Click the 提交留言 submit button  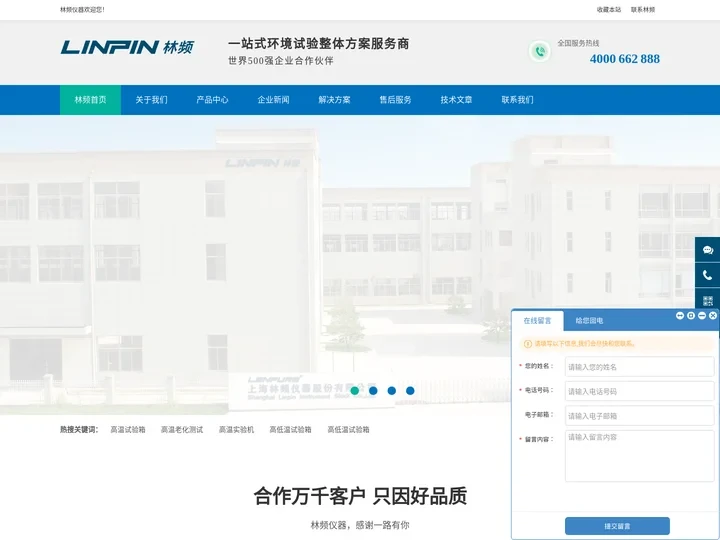617,526
